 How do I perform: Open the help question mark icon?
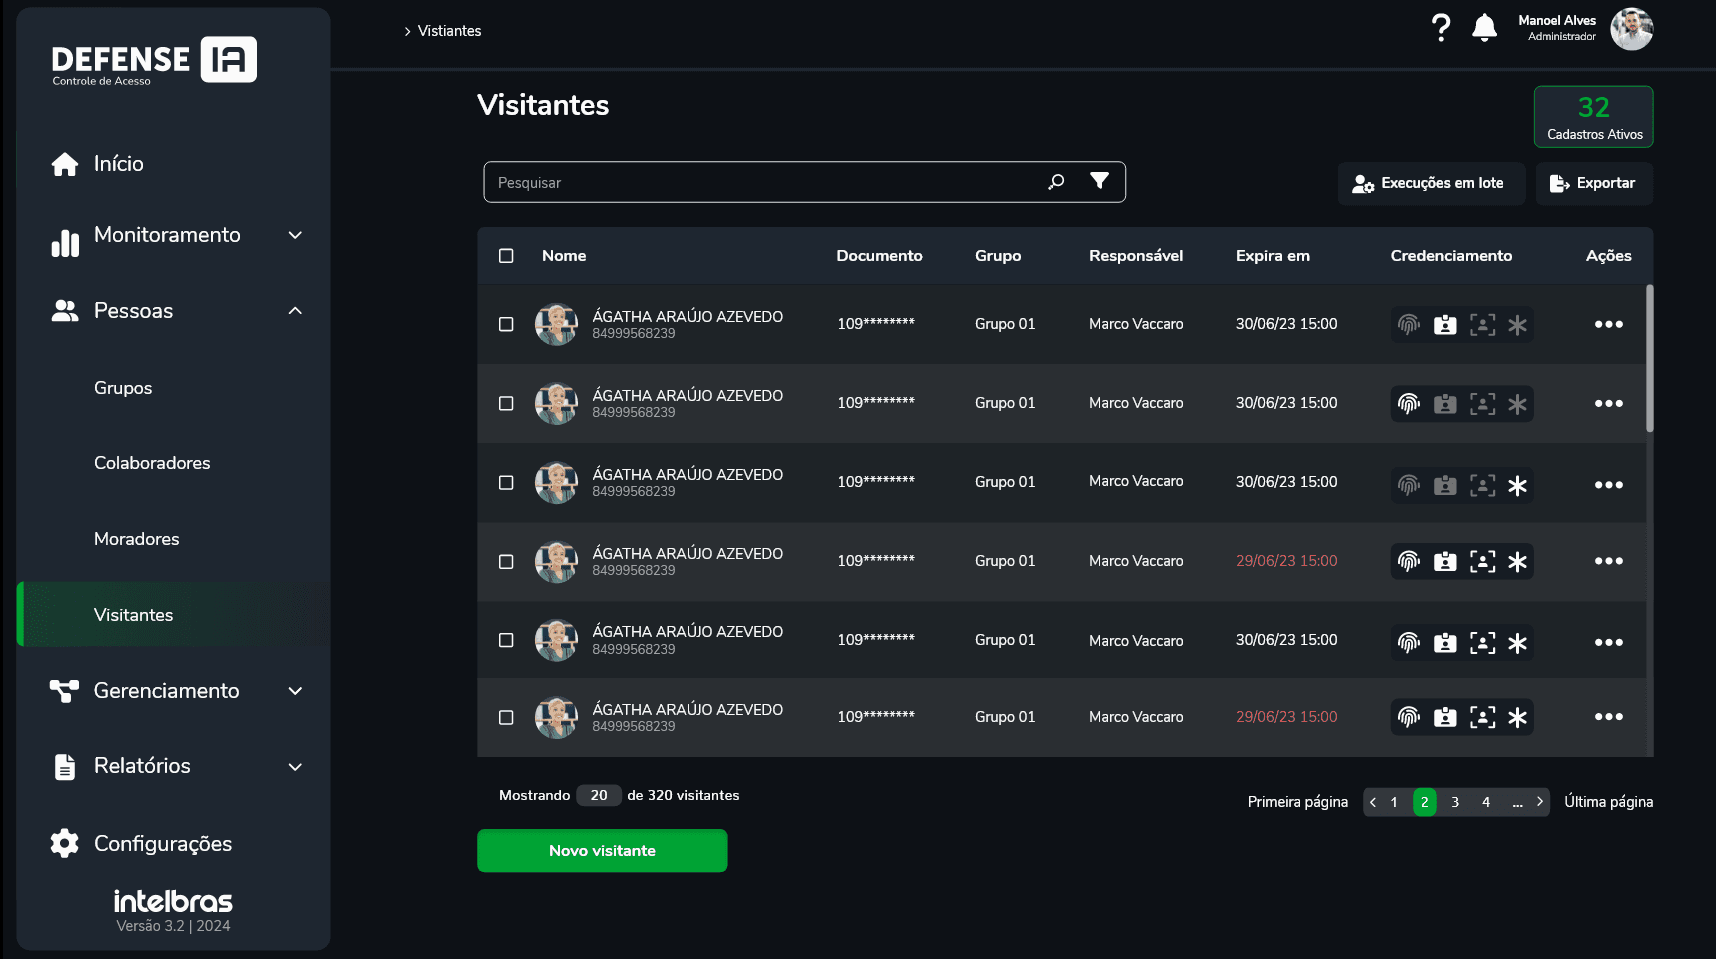1440,28
